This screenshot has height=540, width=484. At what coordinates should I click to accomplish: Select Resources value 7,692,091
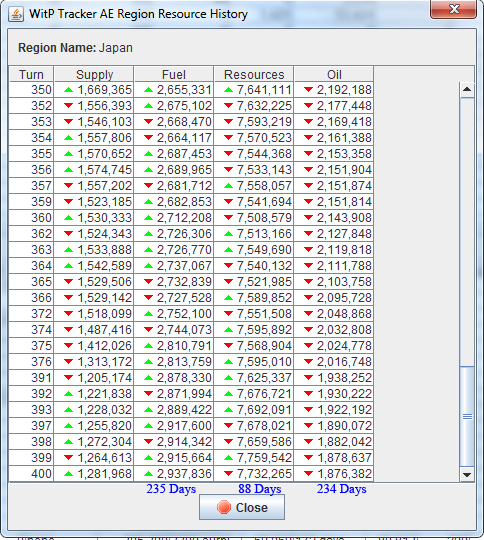tap(254, 410)
